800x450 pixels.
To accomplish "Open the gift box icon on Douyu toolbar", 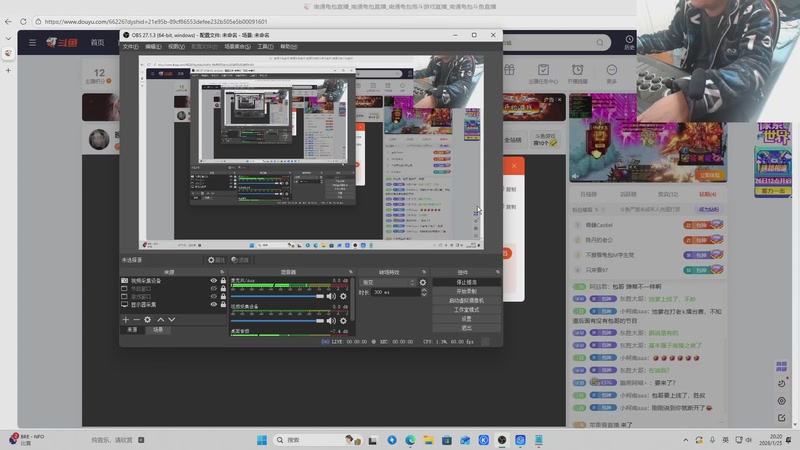I will 509,70.
